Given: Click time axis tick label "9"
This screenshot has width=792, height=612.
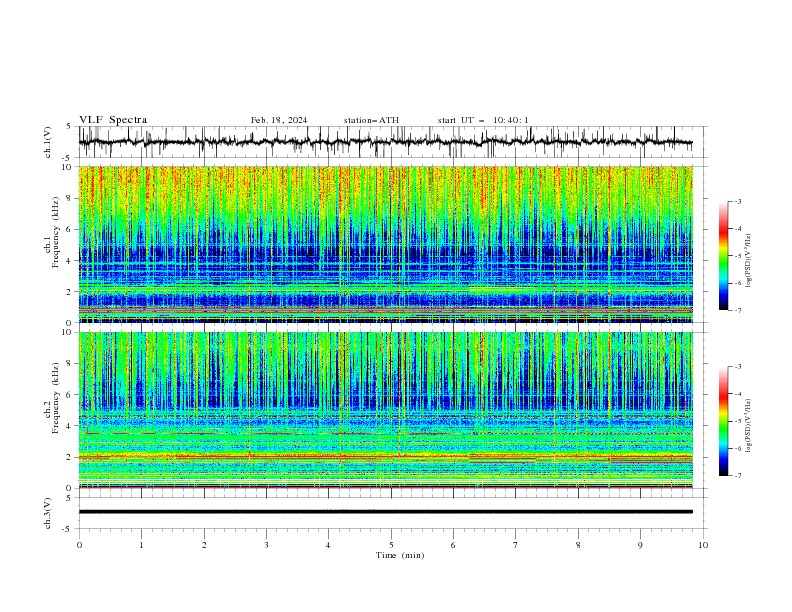Looking at the screenshot, I should pyautogui.click(x=640, y=545).
